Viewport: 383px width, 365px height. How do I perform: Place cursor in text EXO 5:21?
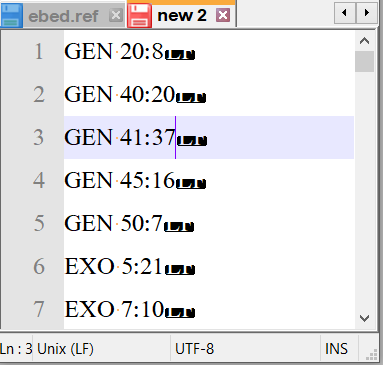click(x=114, y=266)
